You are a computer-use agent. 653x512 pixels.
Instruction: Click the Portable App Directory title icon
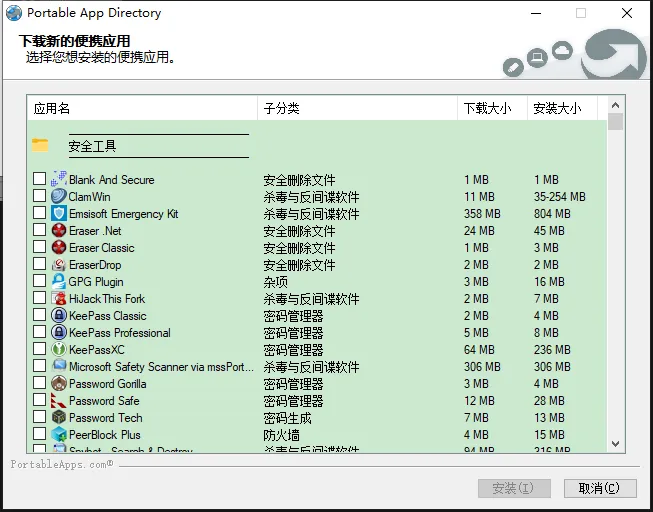tap(14, 13)
